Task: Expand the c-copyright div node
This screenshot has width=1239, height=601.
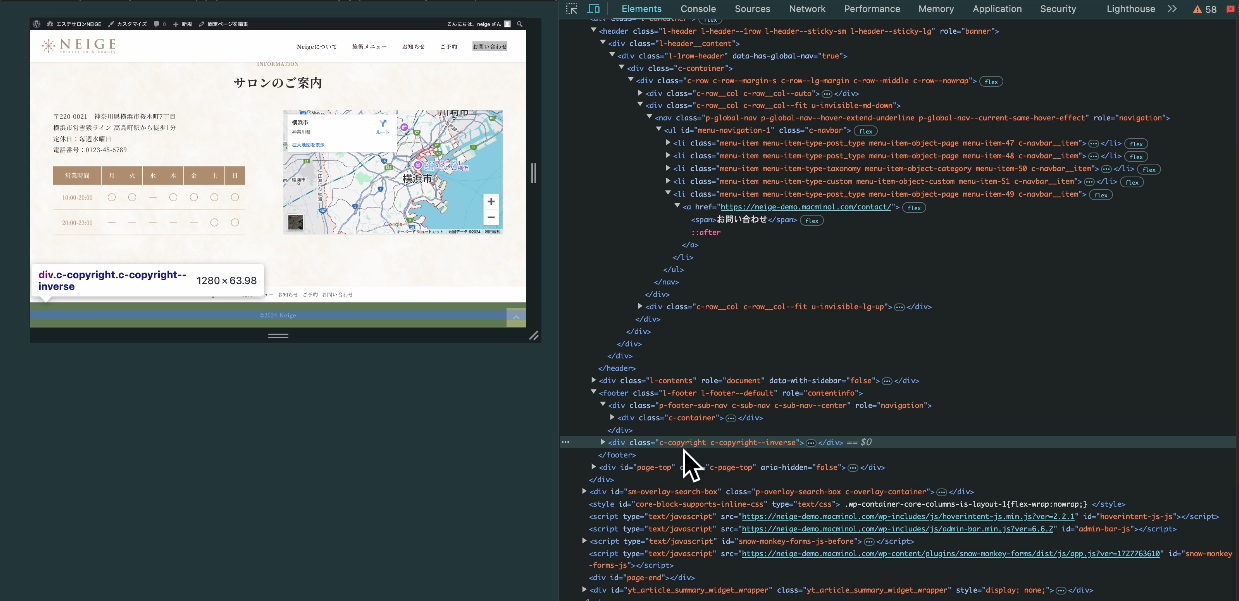Action: point(603,442)
